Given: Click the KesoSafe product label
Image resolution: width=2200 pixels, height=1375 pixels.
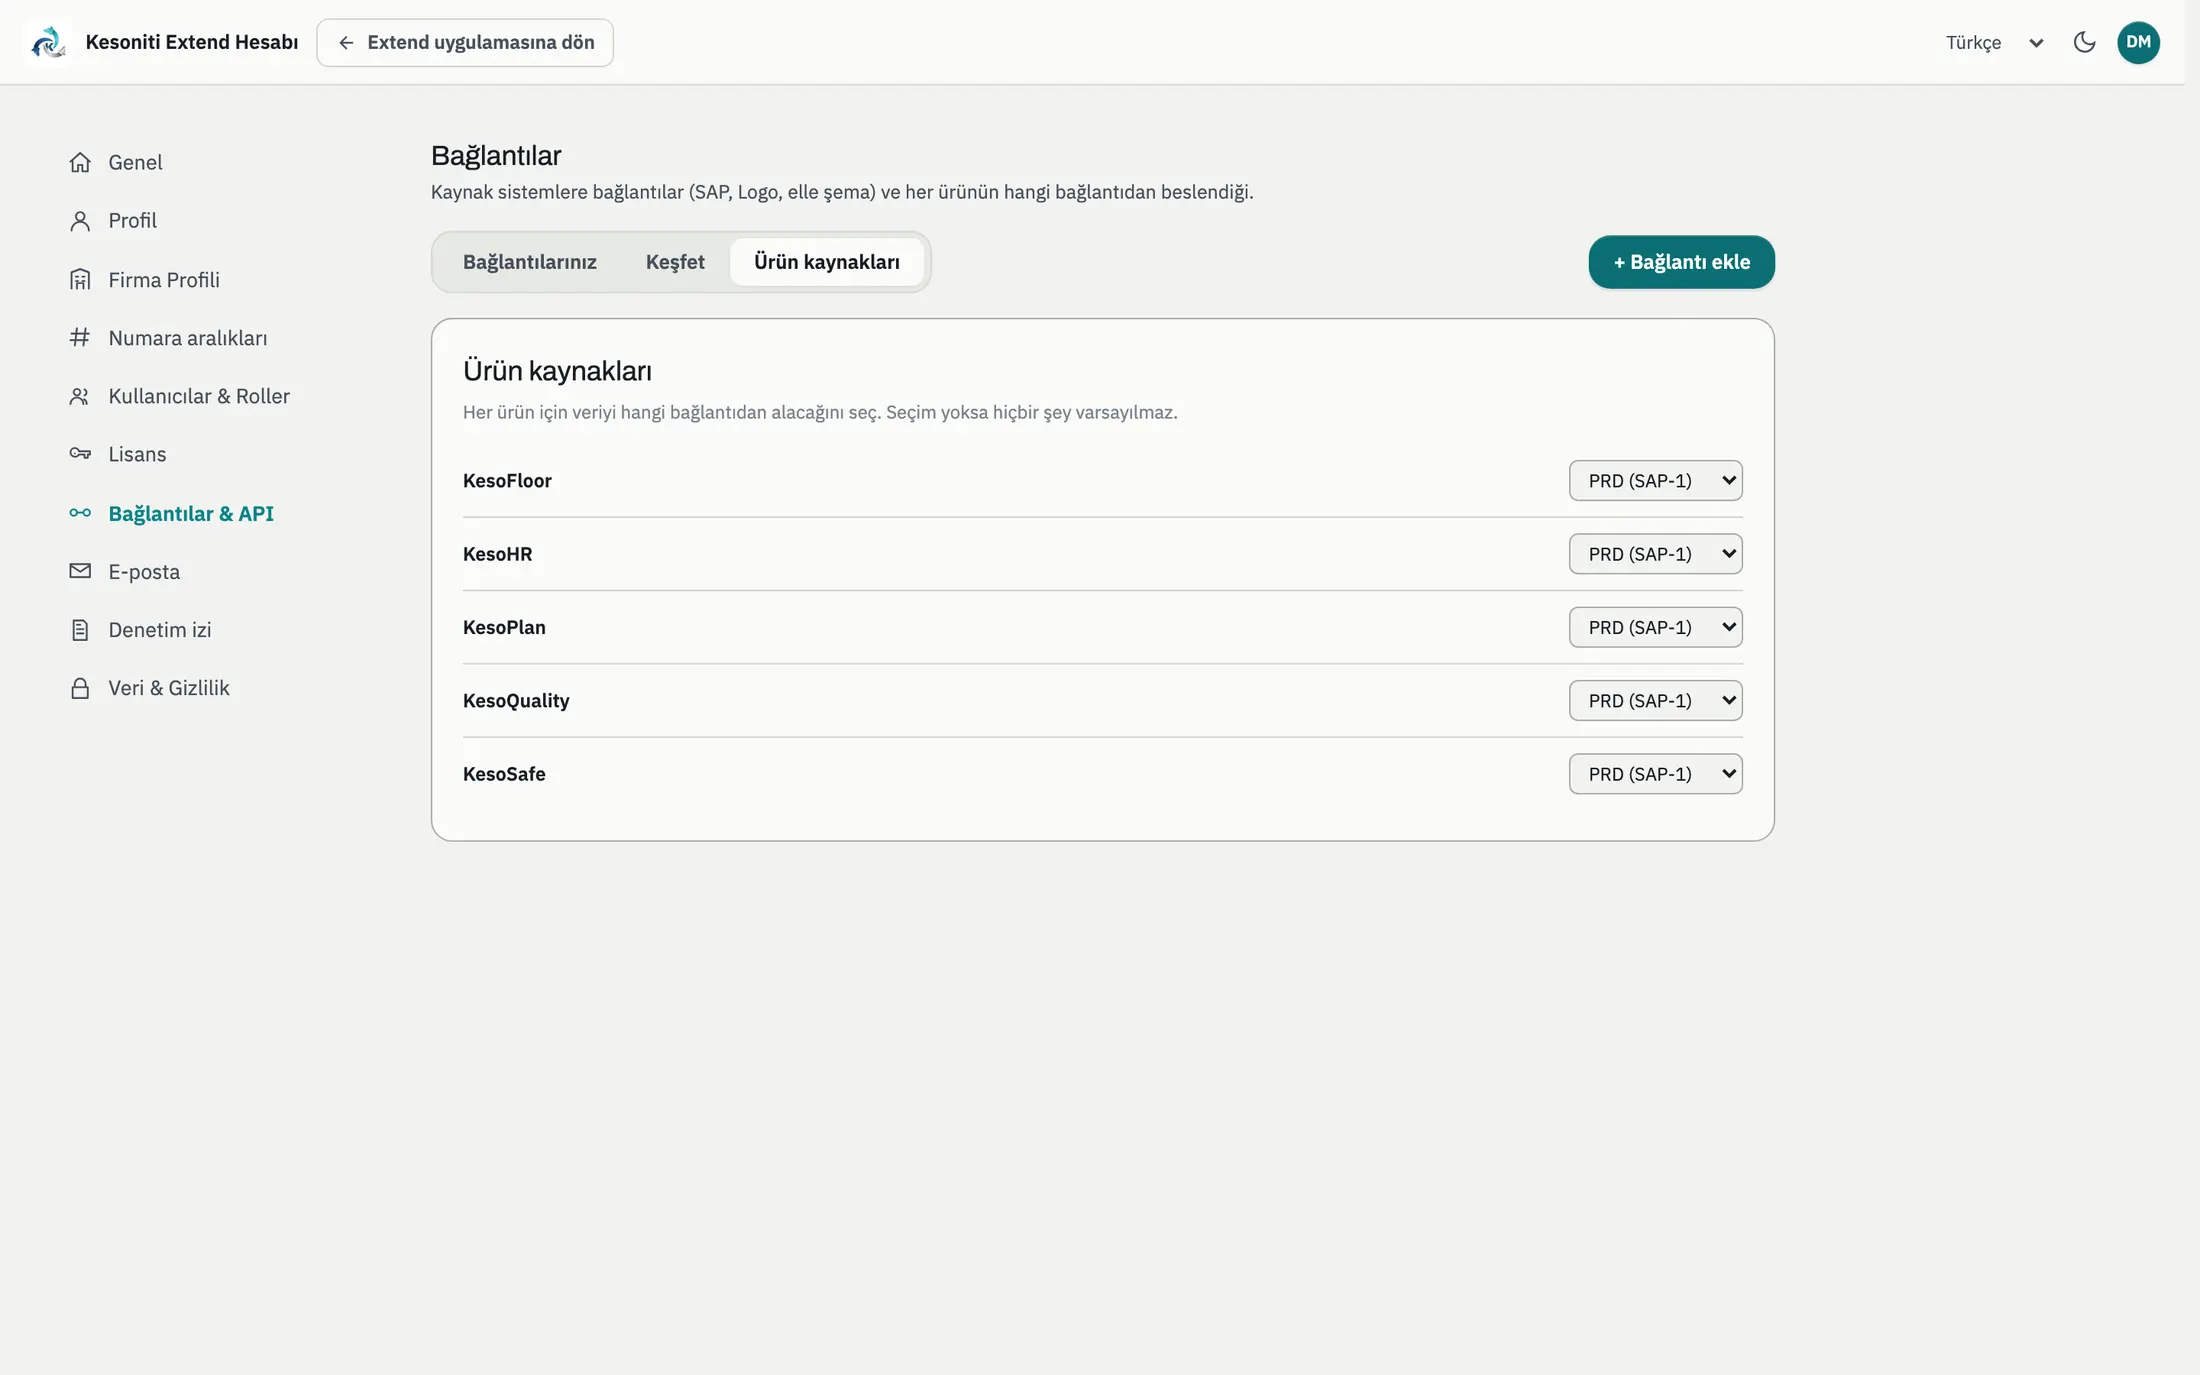Looking at the screenshot, I should (504, 774).
